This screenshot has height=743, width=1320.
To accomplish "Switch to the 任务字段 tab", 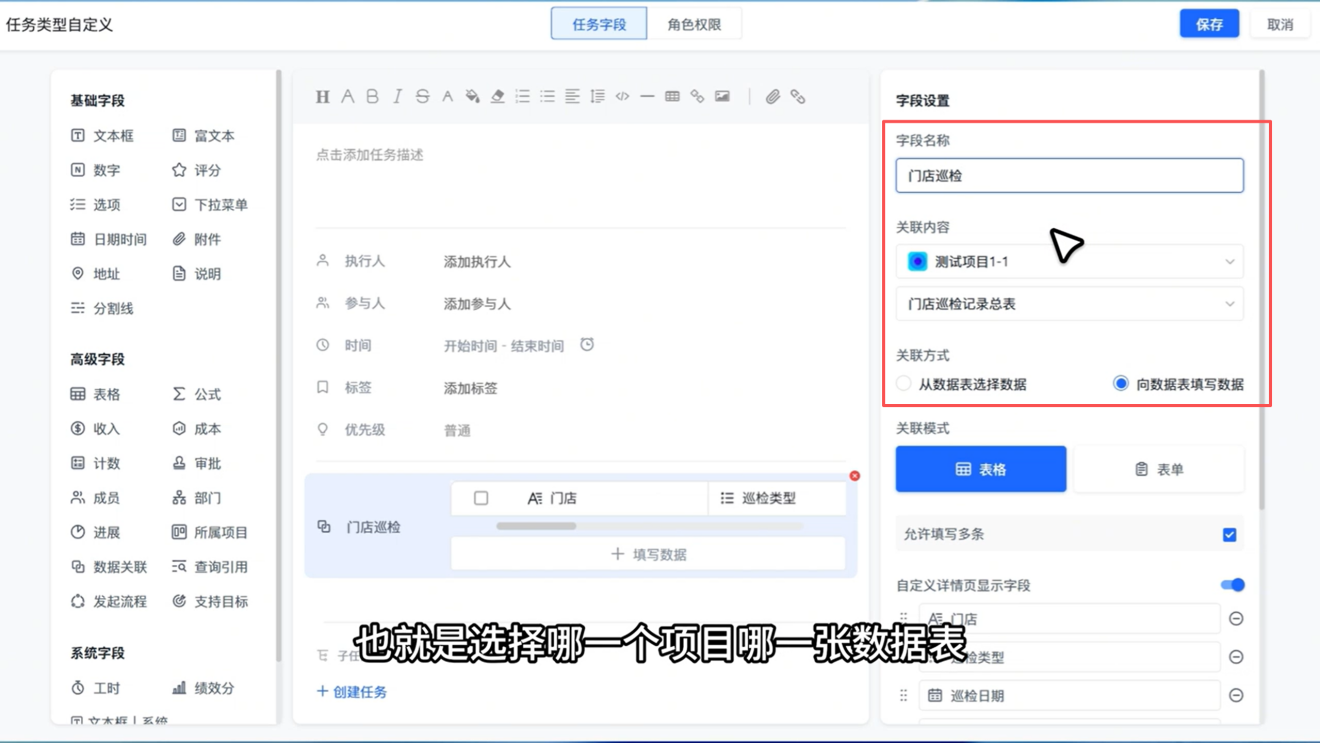I will coord(599,24).
